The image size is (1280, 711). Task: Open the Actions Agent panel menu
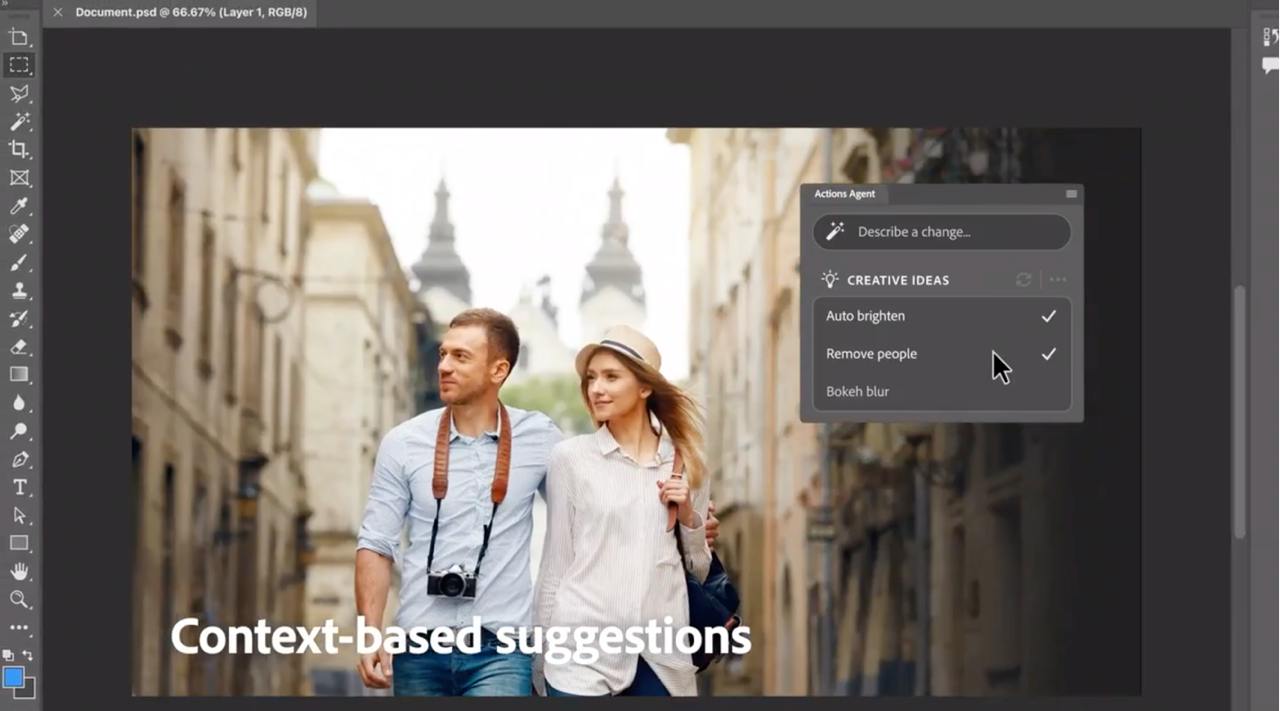pos(1071,194)
